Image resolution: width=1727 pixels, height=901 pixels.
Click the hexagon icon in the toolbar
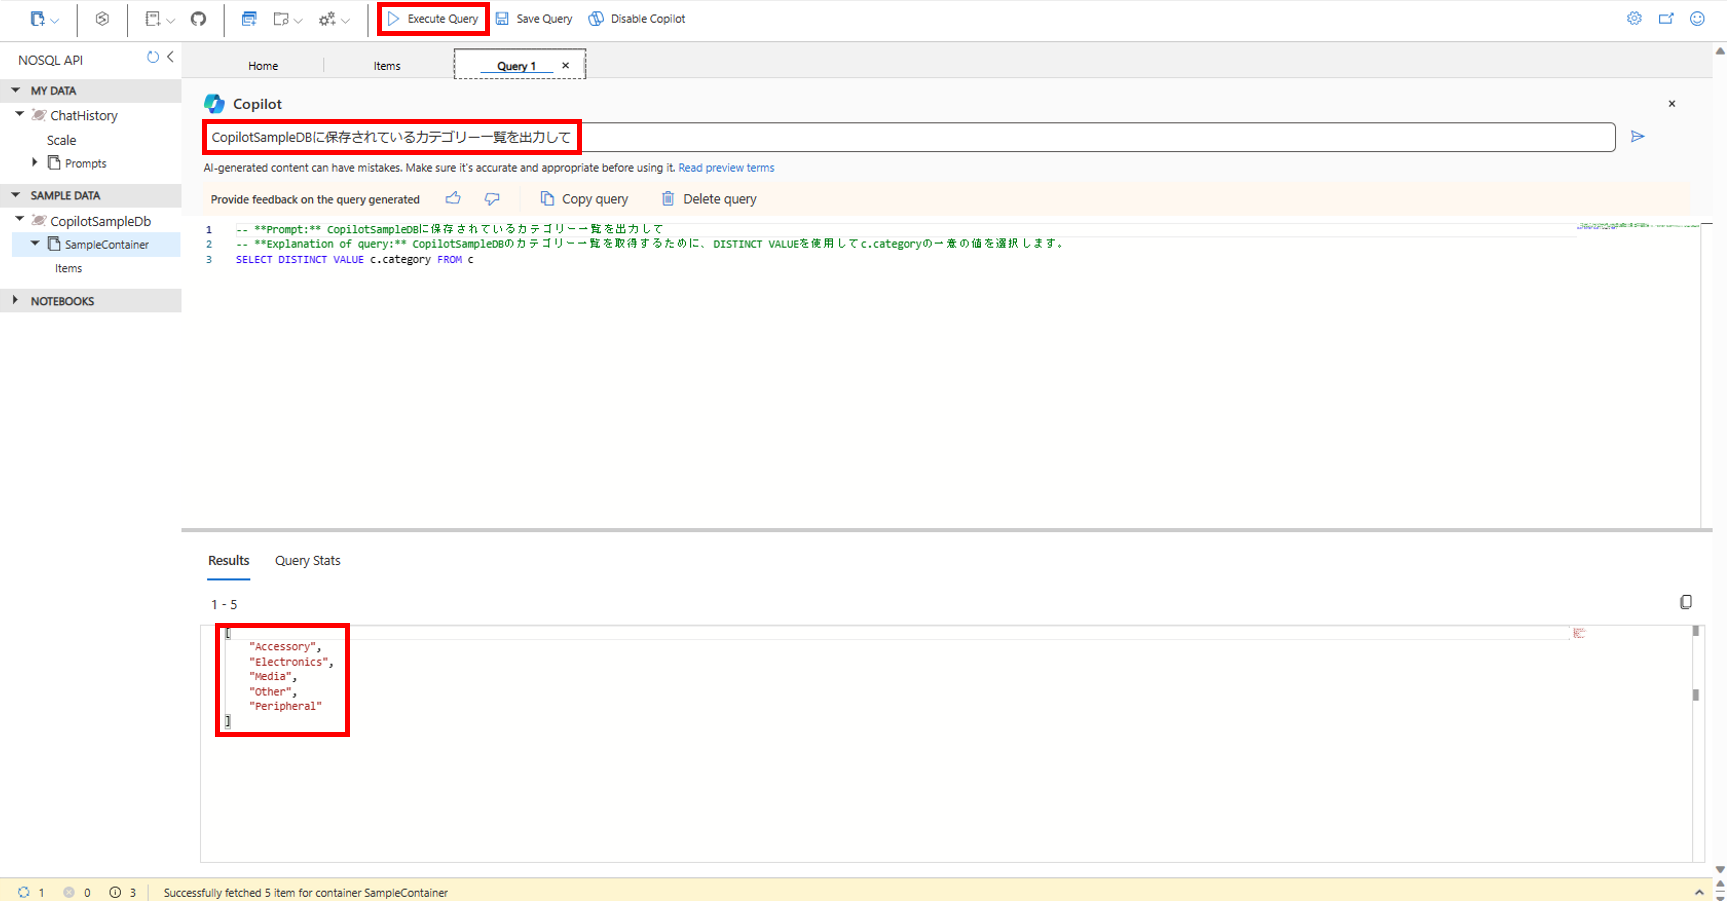[x=102, y=19]
